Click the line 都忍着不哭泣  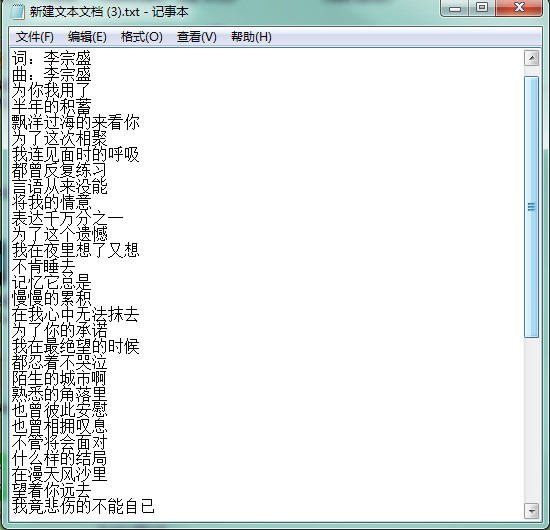[60, 363]
